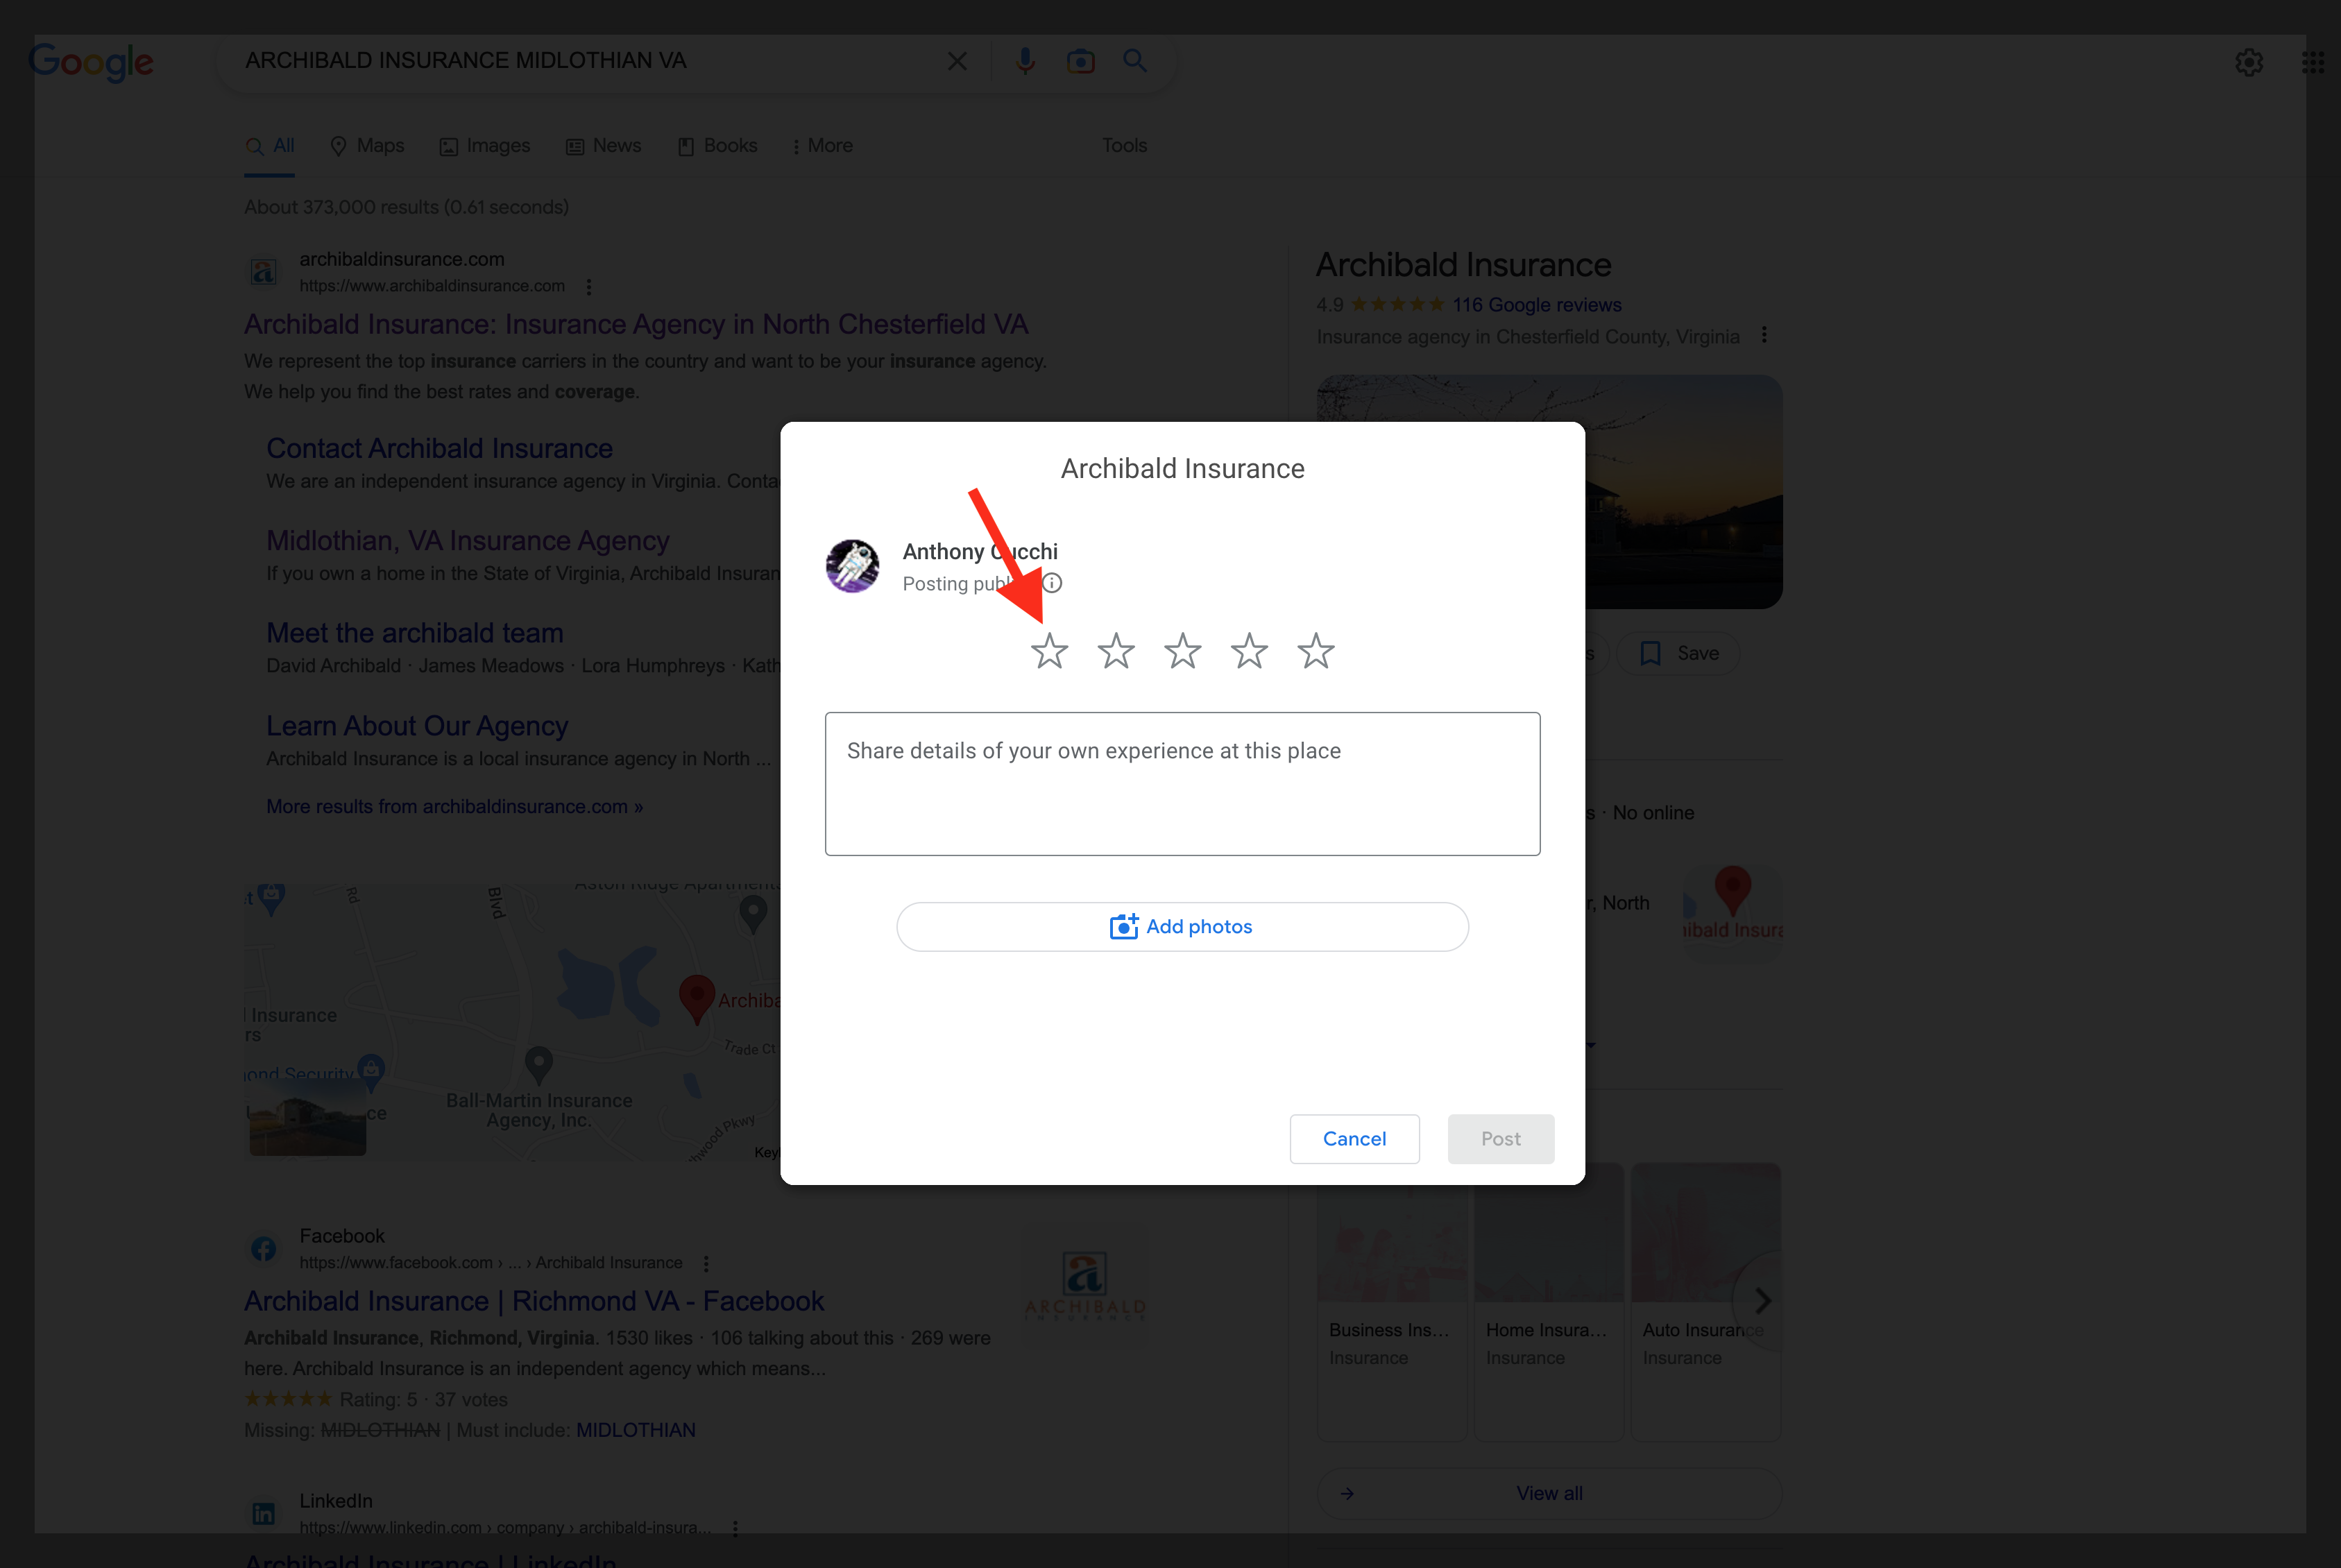Open the More search categories menu
The image size is (2341, 1568).
coord(822,146)
